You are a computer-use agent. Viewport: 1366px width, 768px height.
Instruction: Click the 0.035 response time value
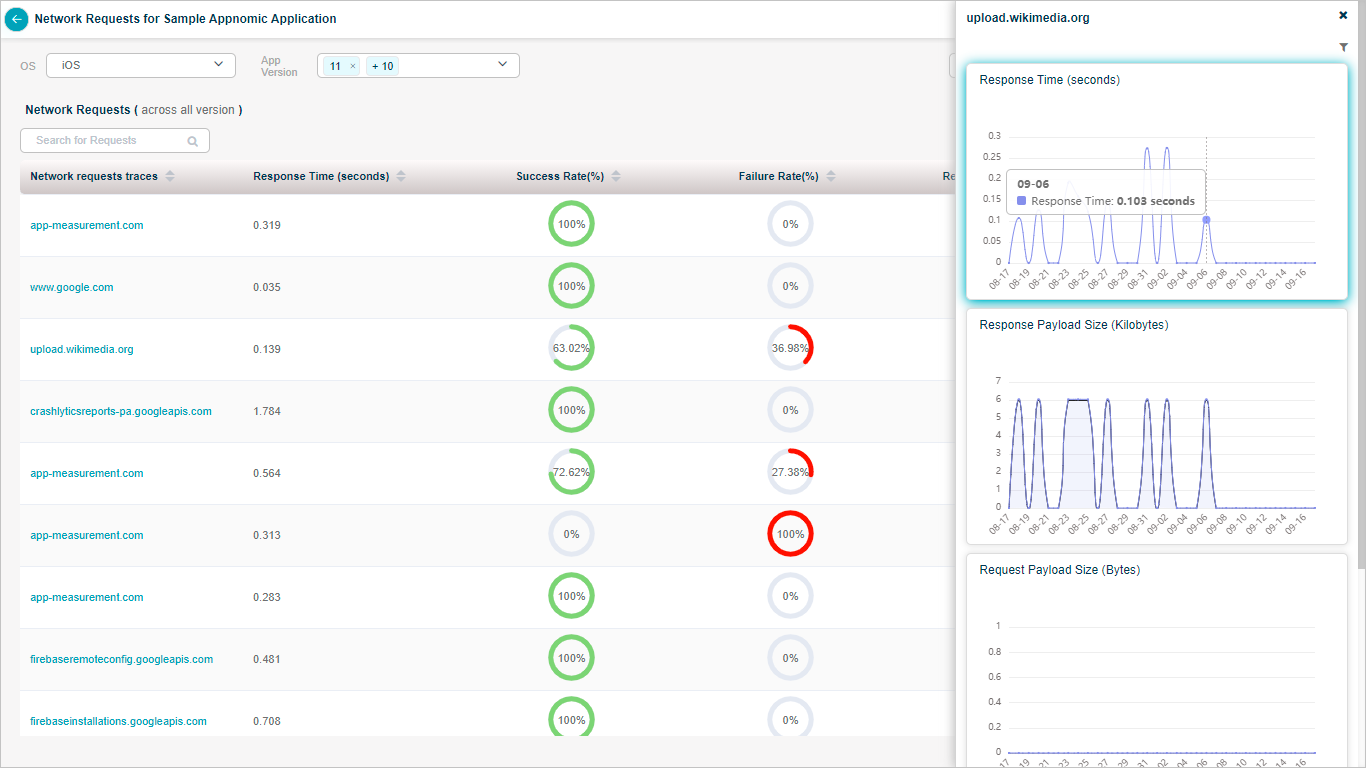pyautogui.click(x=267, y=287)
